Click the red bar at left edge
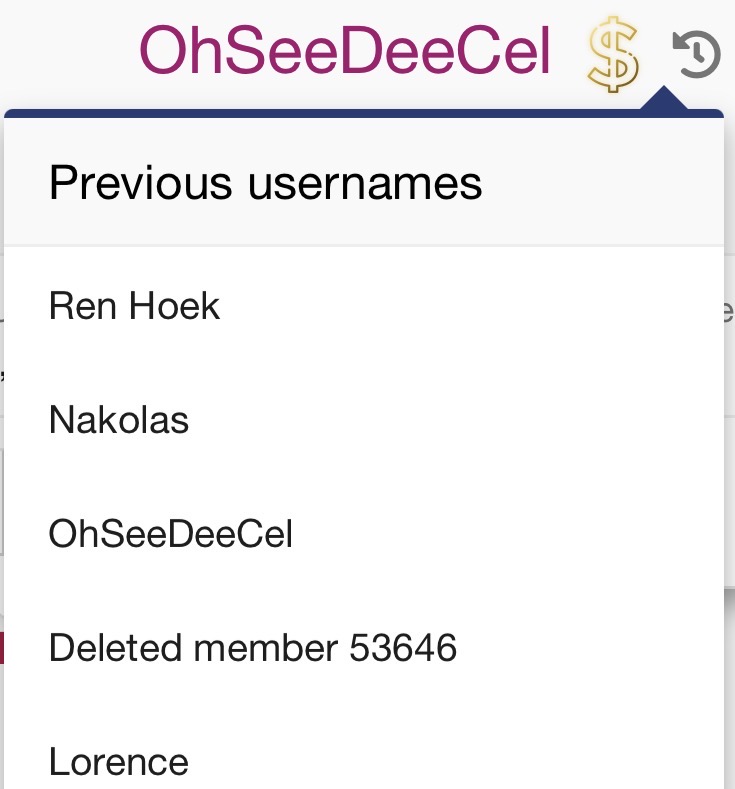Image resolution: width=735 pixels, height=789 pixels. click(2, 648)
